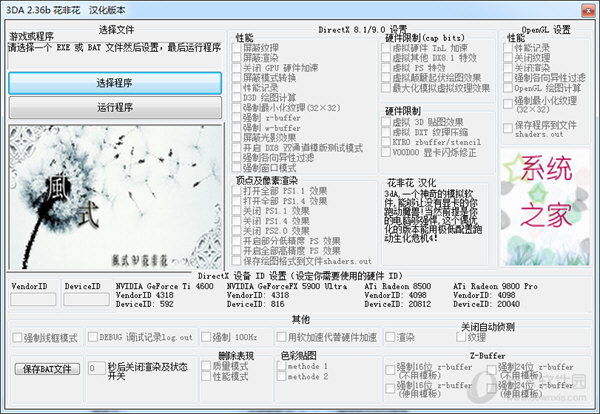Screen dimensions: 600x414
Task: Select 质量模式 under 删除表现
Action: point(206,366)
